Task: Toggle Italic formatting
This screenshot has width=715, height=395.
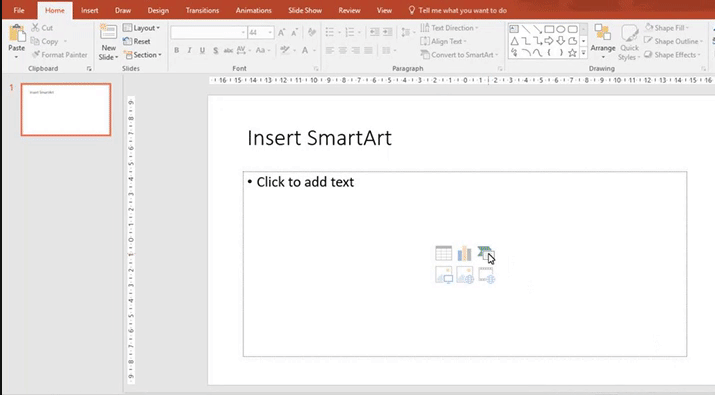Action: click(x=189, y=50)
